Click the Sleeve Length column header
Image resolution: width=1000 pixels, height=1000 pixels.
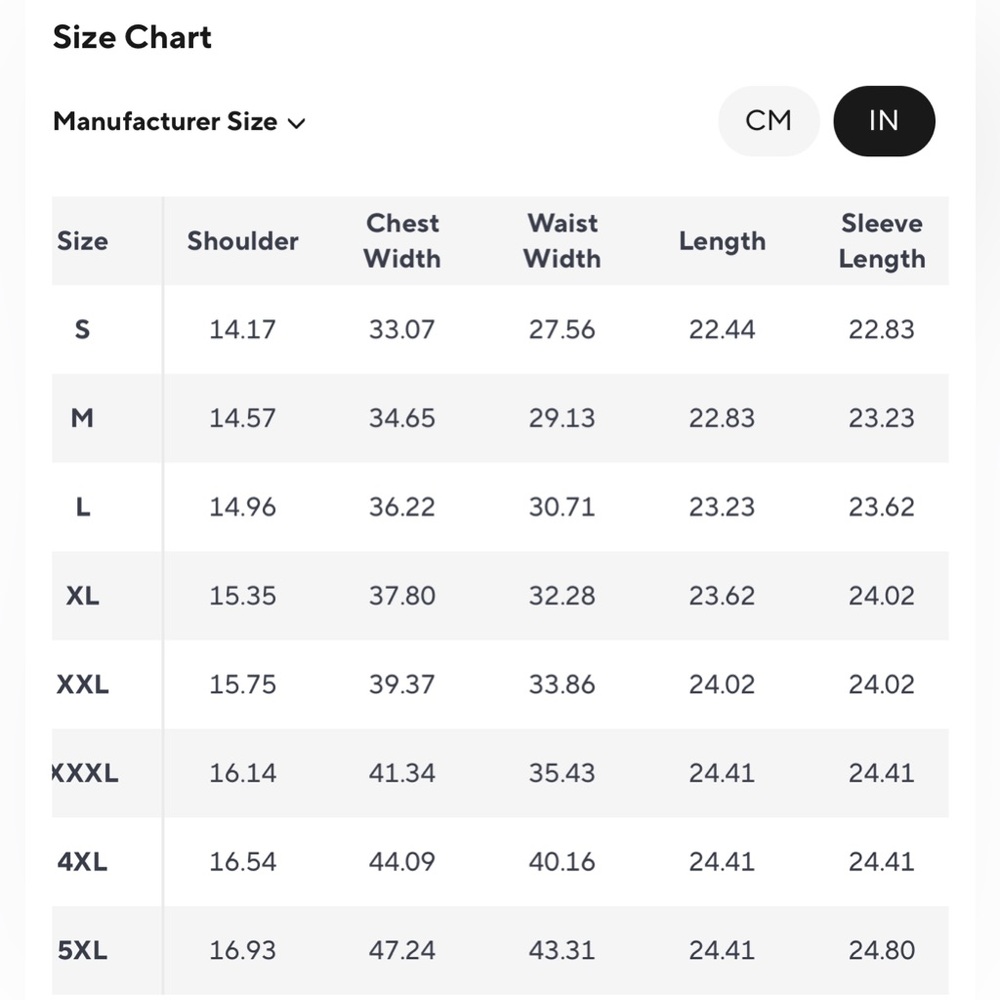pyautogui.click(x=881, y=241)
